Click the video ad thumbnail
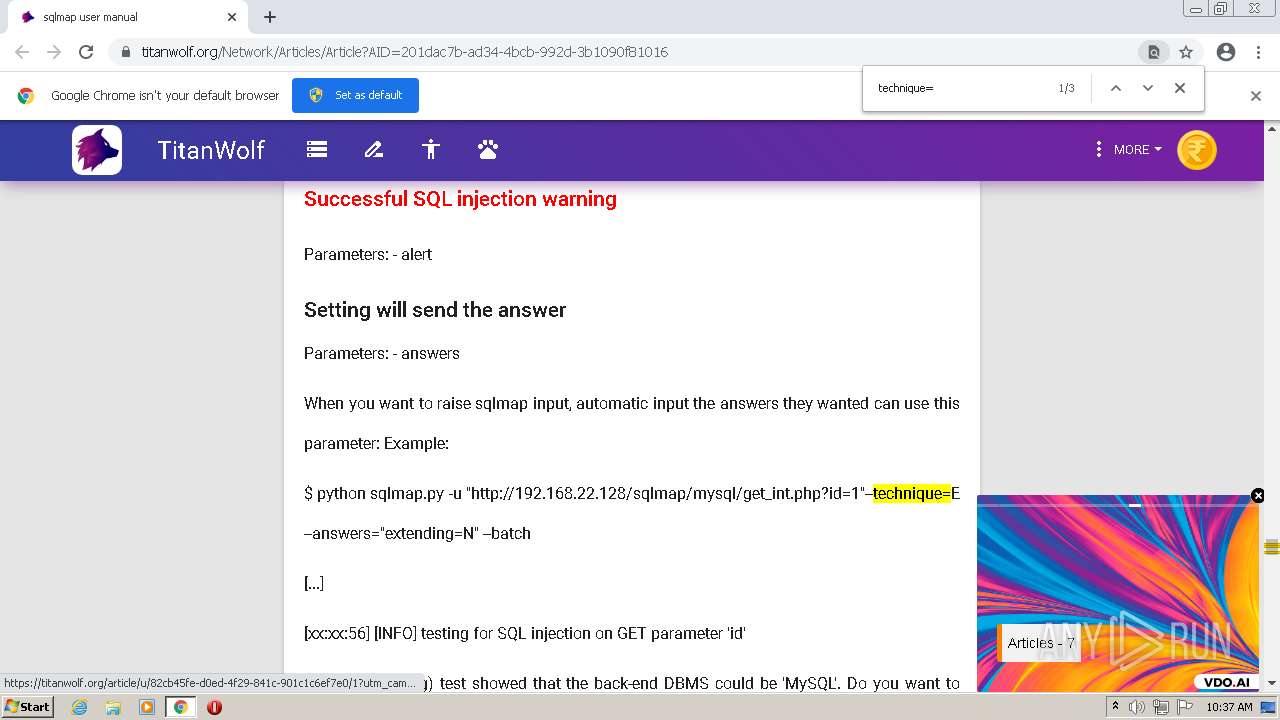Screen dimensions: 1280x720 pyautogui.click(x=1118, y=594)
